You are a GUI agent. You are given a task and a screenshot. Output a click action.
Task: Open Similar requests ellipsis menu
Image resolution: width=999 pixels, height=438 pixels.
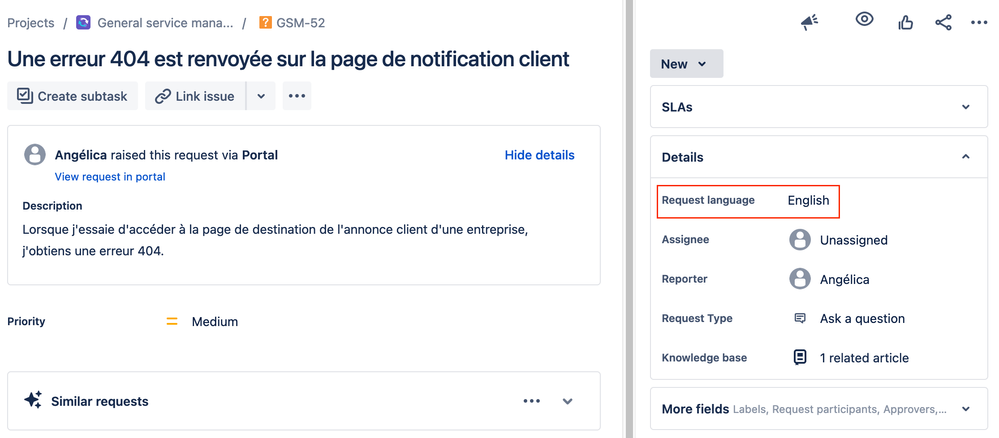click(531, 401)
